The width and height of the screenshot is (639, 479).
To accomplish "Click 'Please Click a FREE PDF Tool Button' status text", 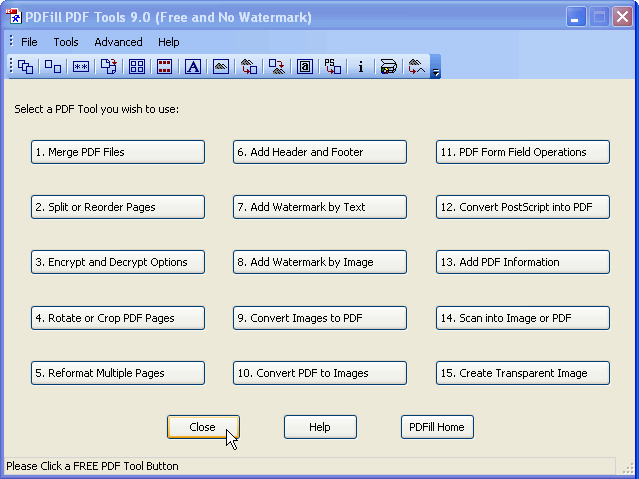I will 93,466.
